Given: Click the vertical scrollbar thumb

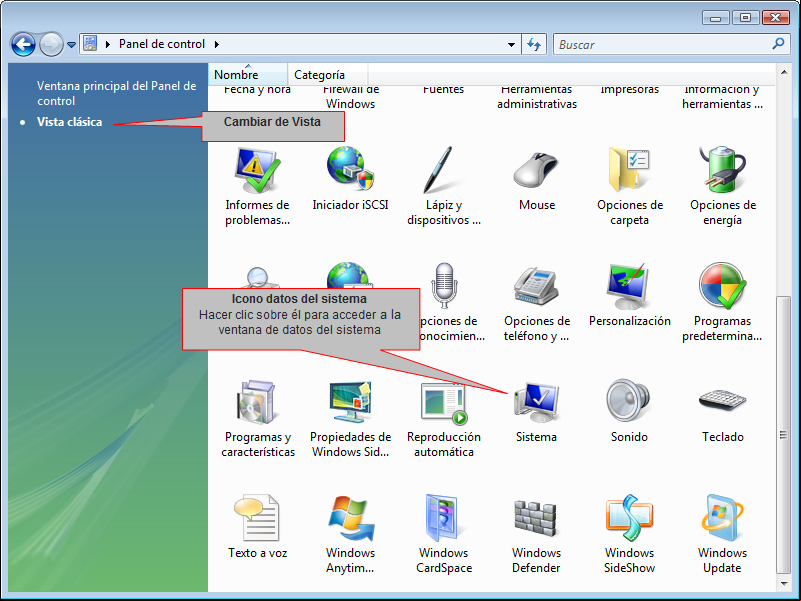Looking at the screenshot, I should pyautogui.click(x=784, y=434).
